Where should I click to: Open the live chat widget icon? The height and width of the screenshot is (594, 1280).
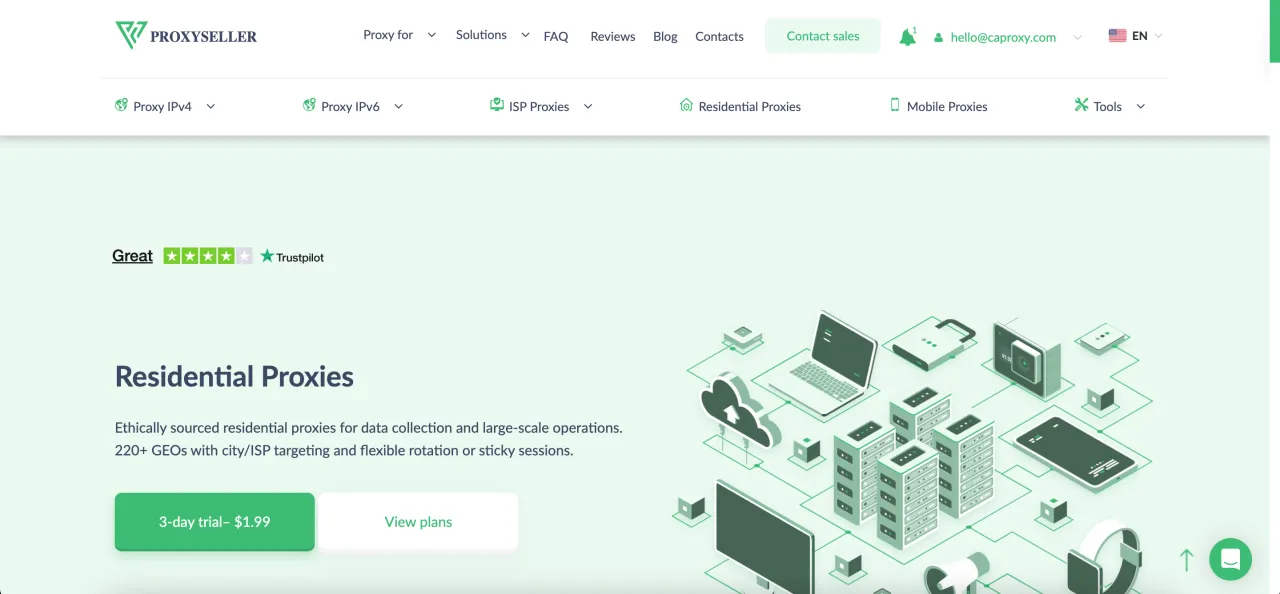tap(1230, 559)
